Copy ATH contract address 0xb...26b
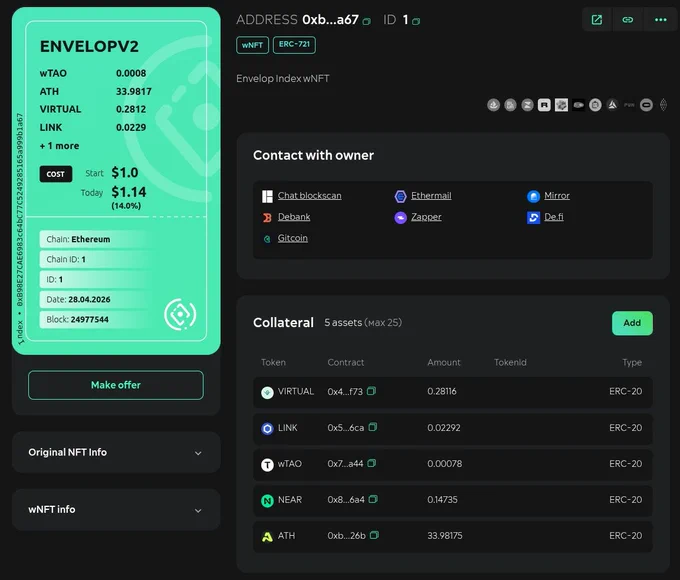 [x=374, y=535]
